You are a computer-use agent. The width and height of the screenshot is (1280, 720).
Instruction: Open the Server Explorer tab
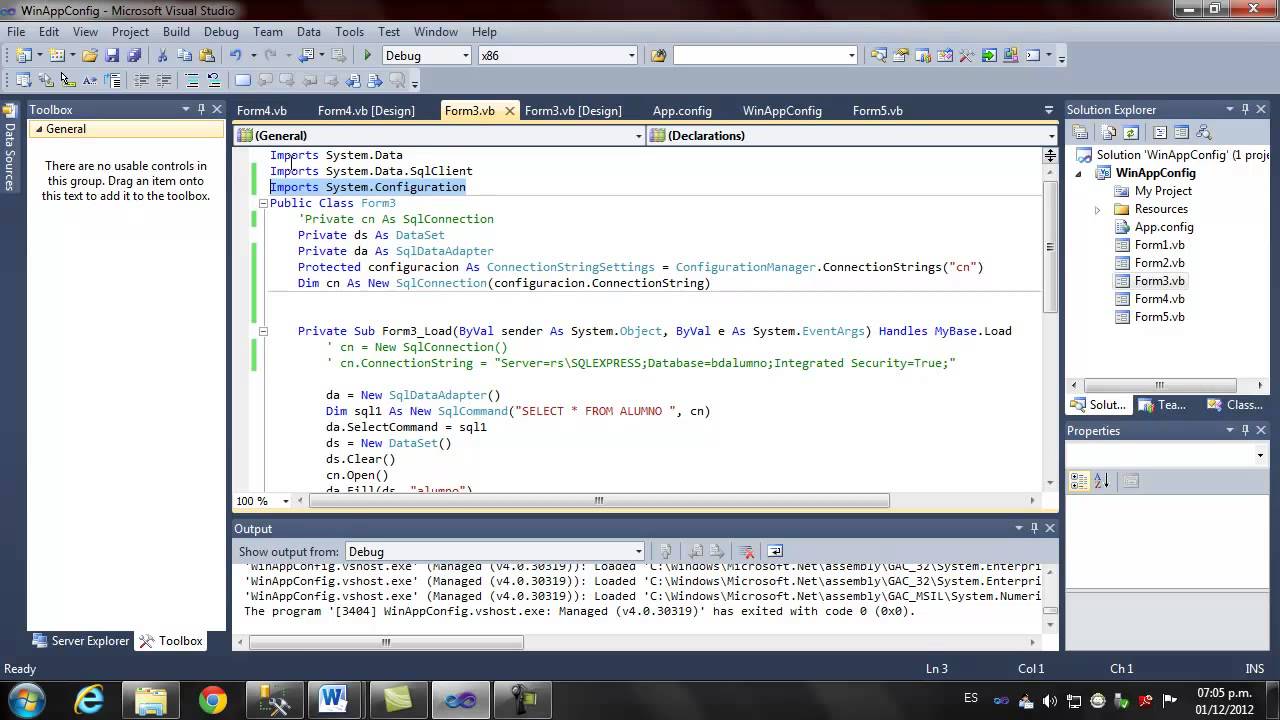click(80, 641)
